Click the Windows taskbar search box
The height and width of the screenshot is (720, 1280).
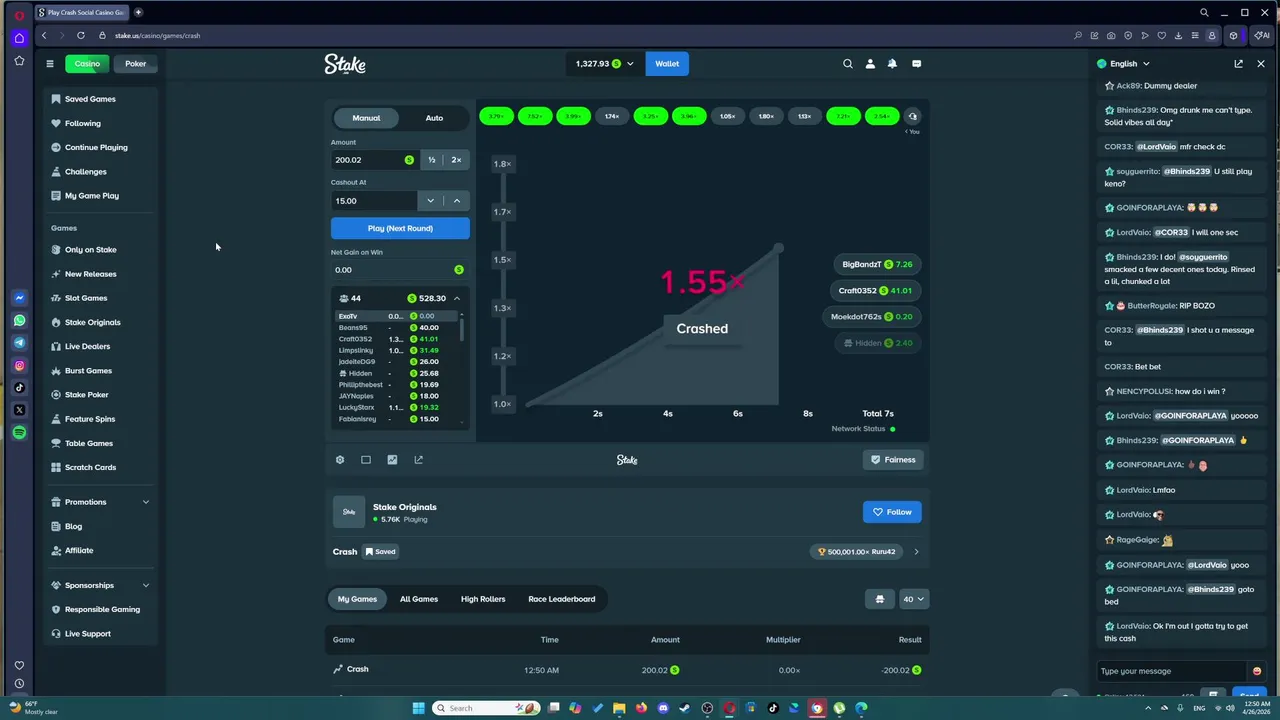485,708
